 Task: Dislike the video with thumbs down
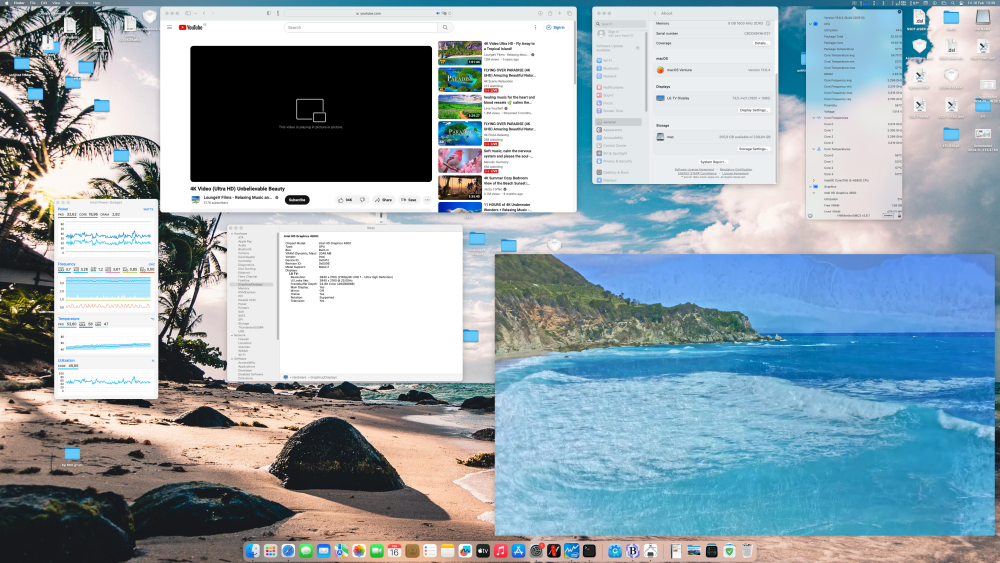pos(362,200)
